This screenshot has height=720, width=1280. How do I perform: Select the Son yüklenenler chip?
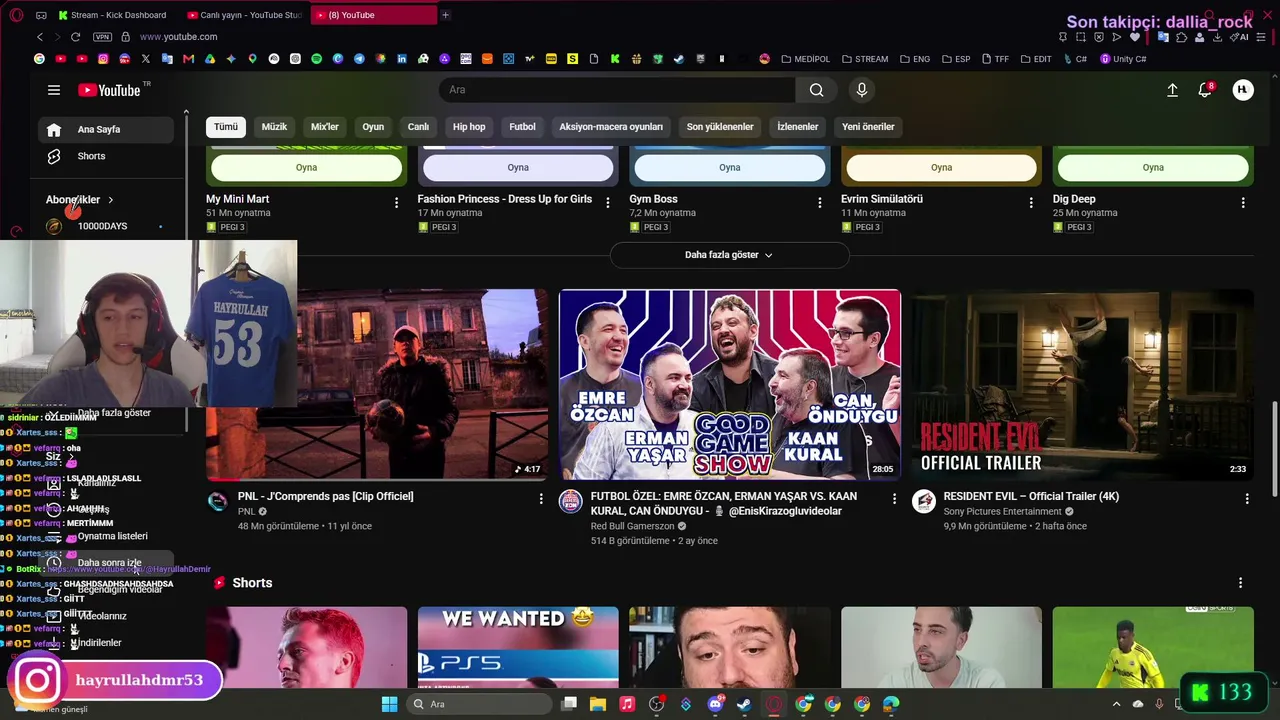click(720, 127)
